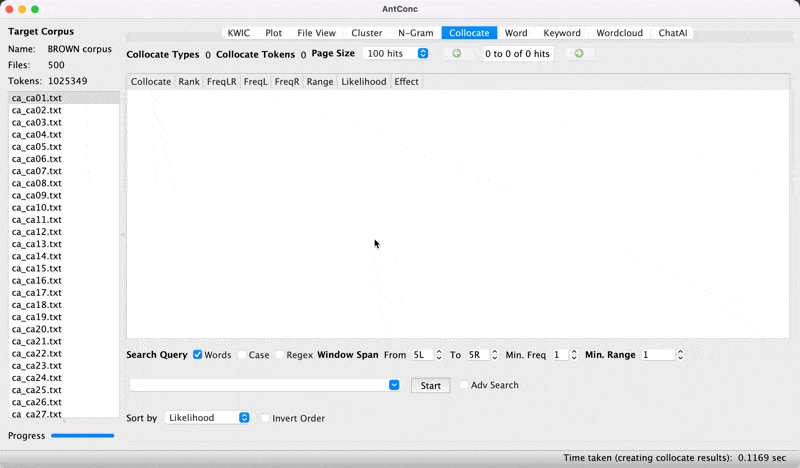The width and height of the screenshot is (800, 468).
Task: Sort by the Likelihood column header
Action: point(363,81)
